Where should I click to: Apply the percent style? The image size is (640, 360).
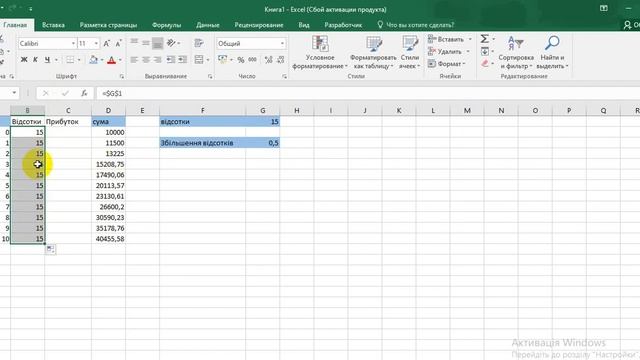(241, 60)
